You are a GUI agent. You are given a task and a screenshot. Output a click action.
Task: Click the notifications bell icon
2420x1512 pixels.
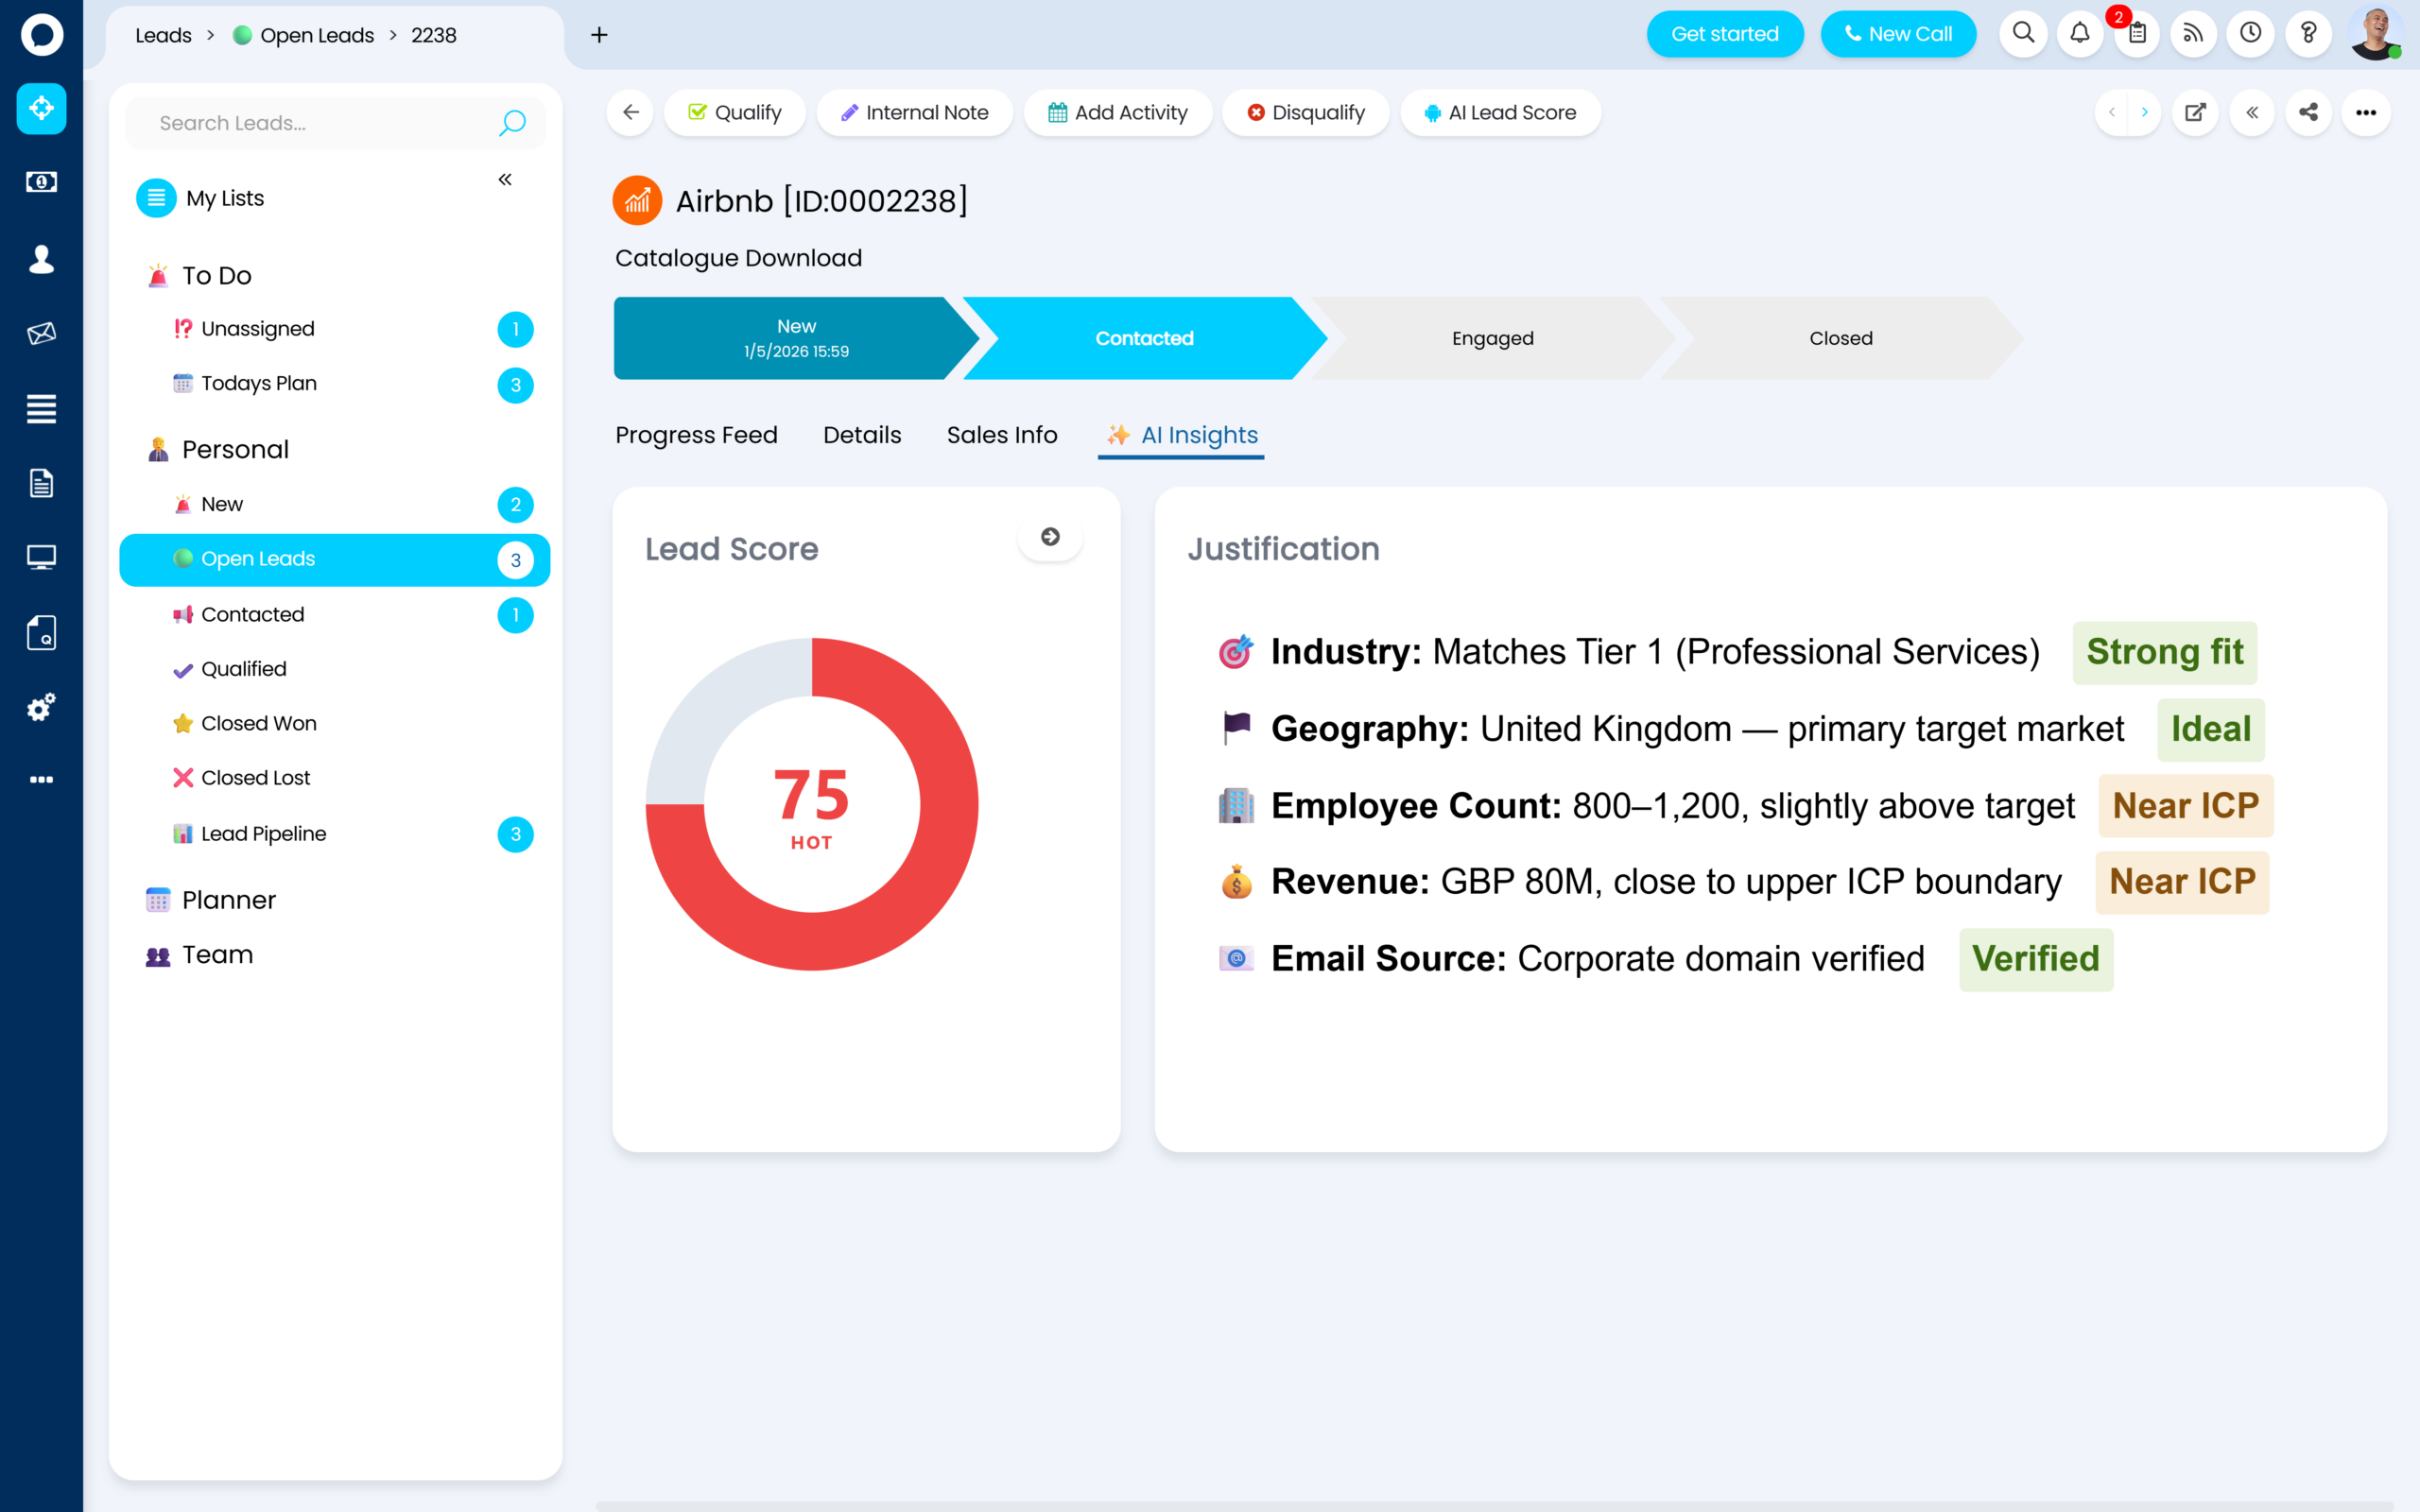click(2079, 34)
